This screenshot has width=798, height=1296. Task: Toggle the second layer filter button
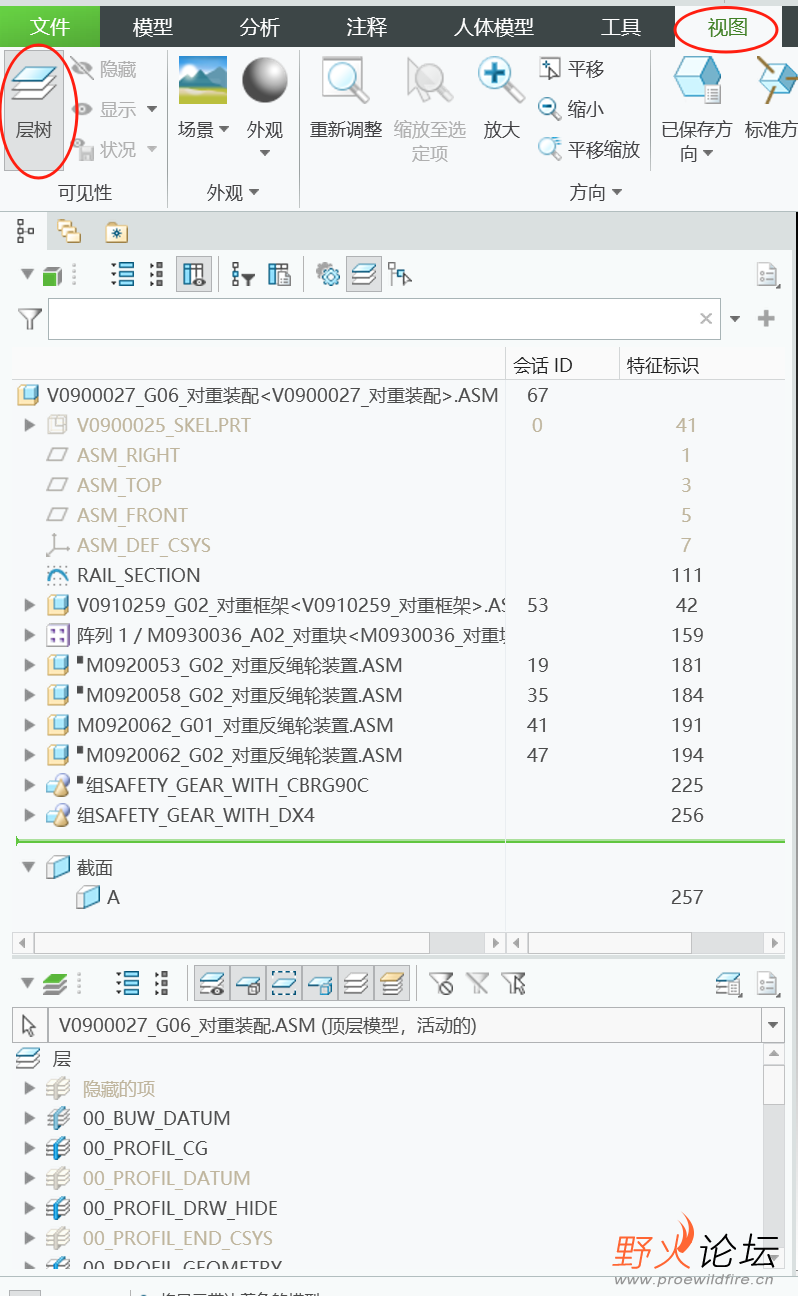click(248, 984)
